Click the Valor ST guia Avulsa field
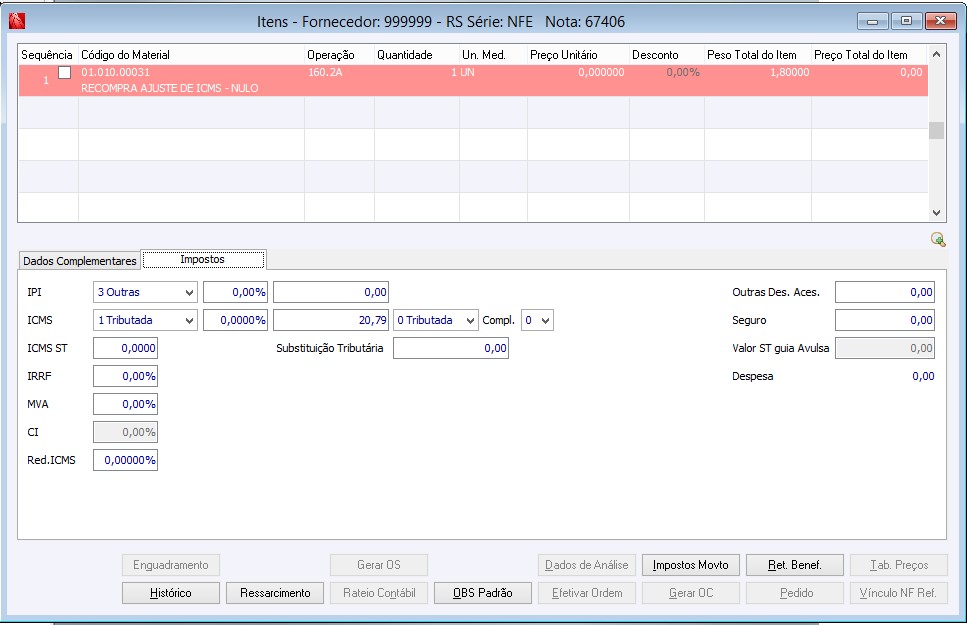Viewport: 967px width, 626px height. 885,348
